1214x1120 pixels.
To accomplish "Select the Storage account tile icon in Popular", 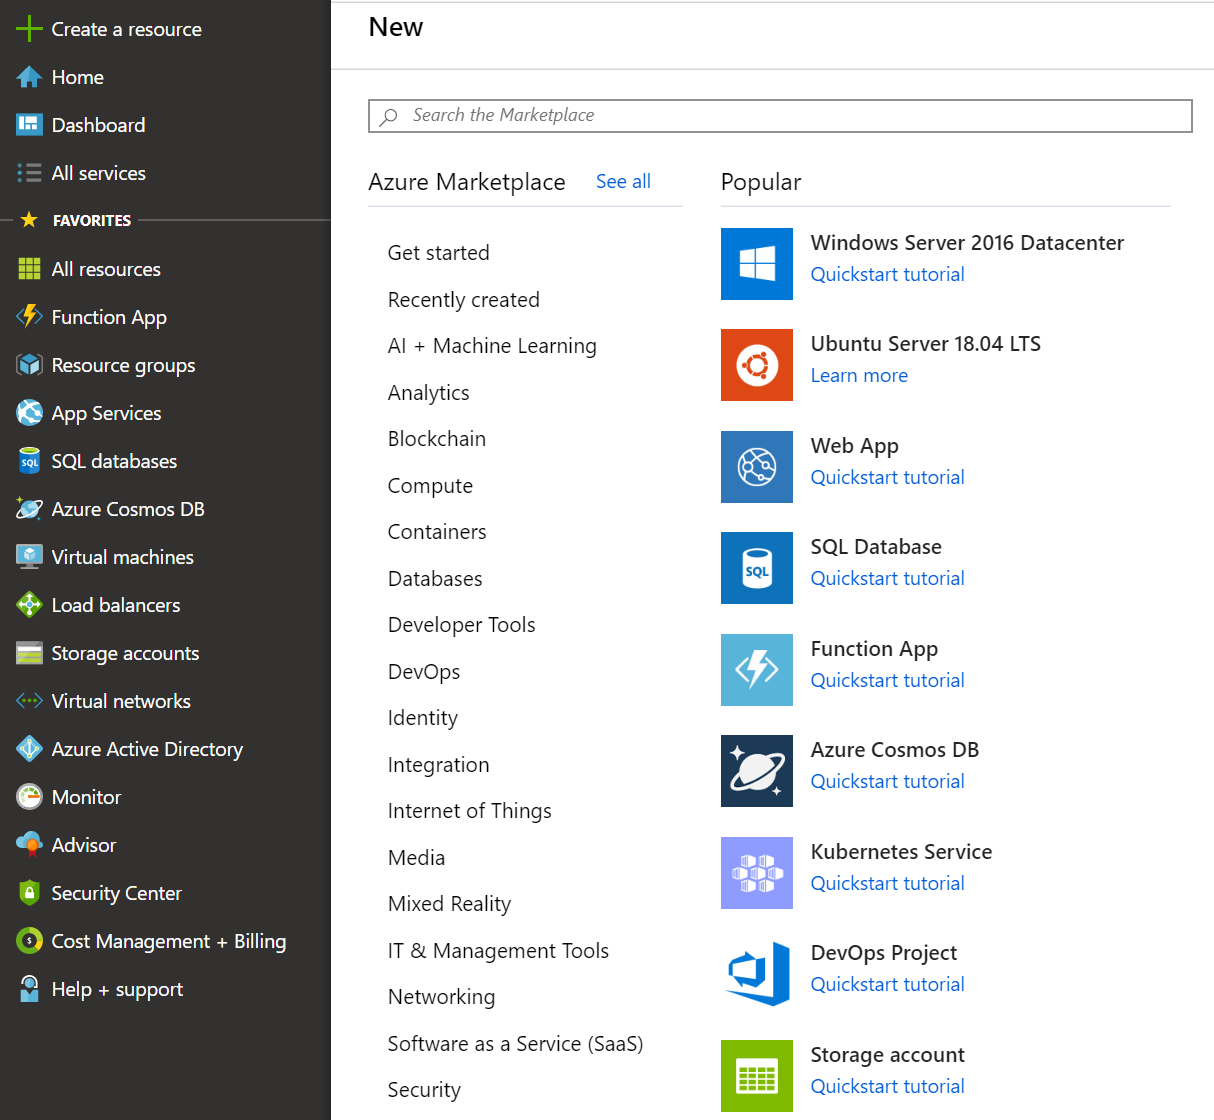I will coord(757,1076).
